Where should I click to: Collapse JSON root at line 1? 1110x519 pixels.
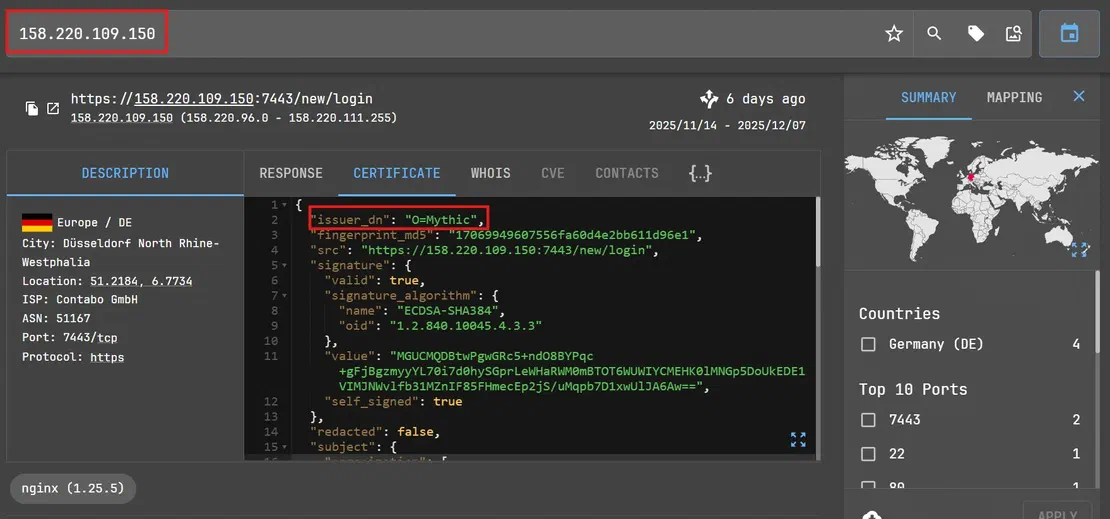(284, 205)
